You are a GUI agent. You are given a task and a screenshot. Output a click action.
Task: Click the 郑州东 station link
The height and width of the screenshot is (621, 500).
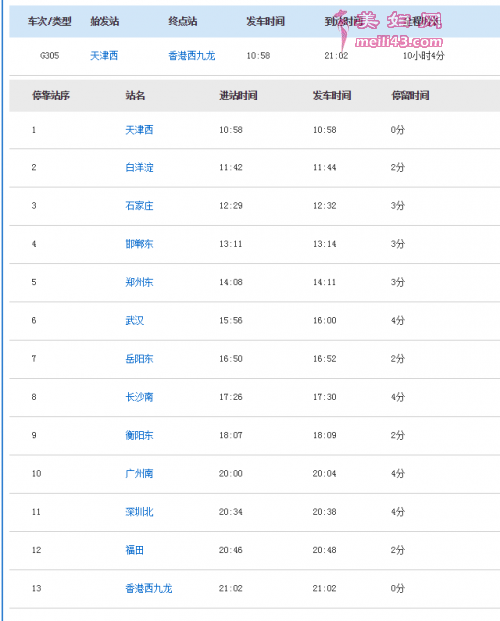(139, 282)
